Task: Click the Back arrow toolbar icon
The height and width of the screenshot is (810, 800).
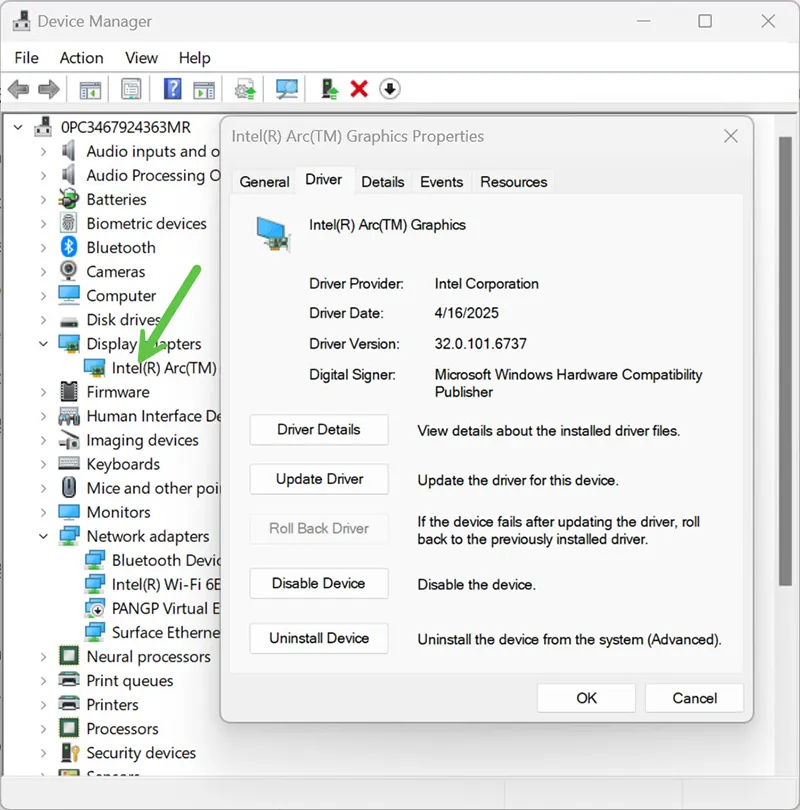Action: pos(19,89)
